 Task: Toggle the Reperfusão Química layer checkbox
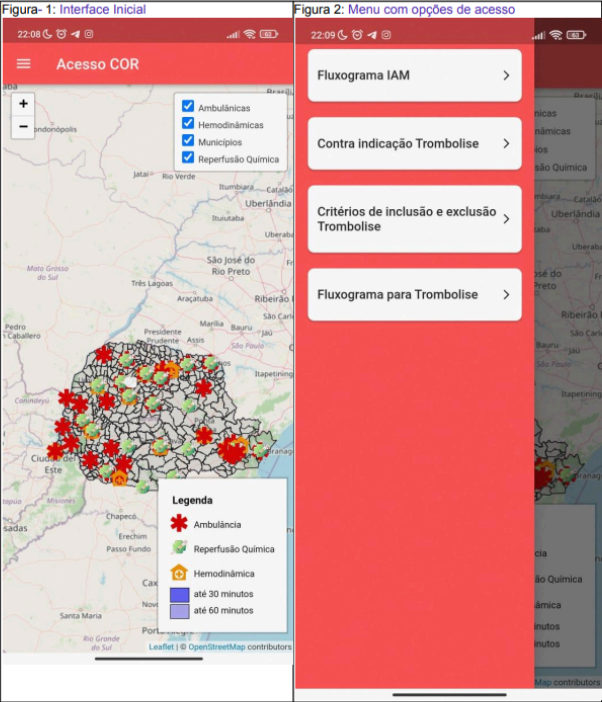[187, 158]
